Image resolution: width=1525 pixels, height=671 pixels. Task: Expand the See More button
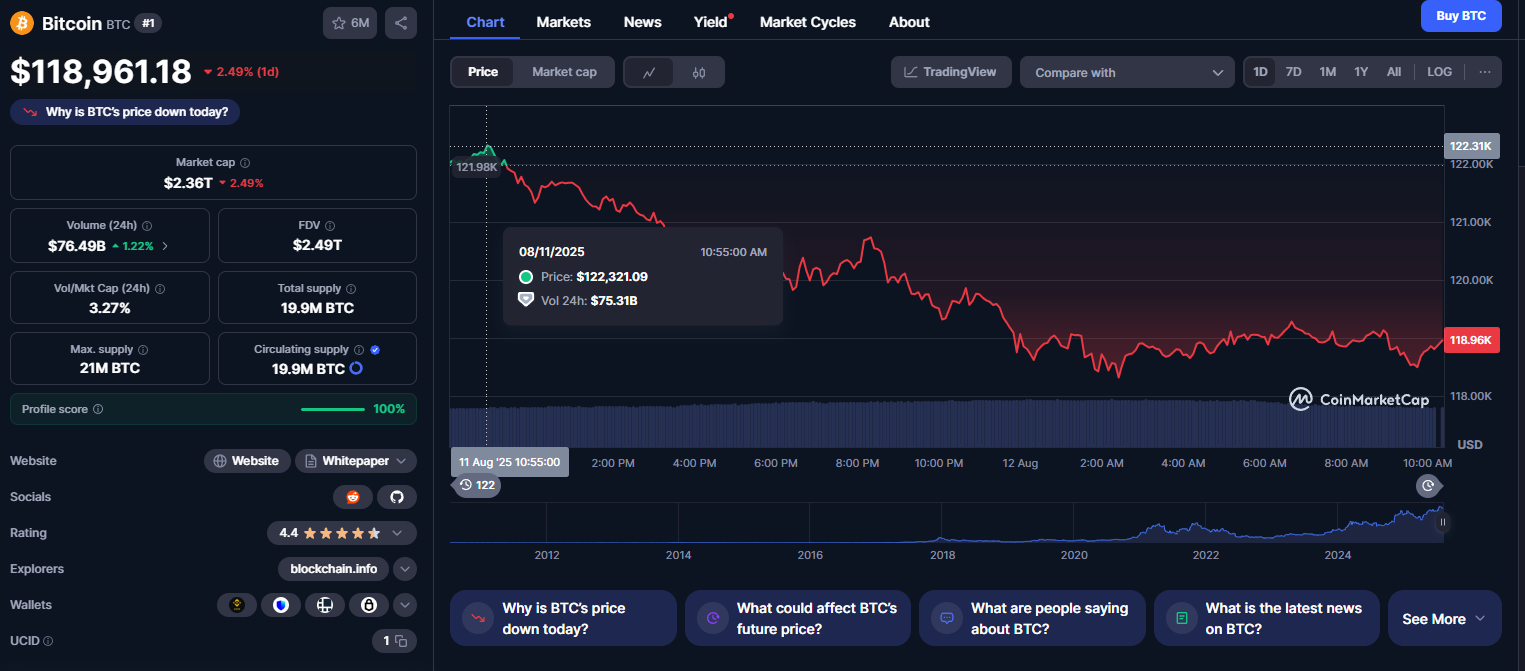point(1444,619)
